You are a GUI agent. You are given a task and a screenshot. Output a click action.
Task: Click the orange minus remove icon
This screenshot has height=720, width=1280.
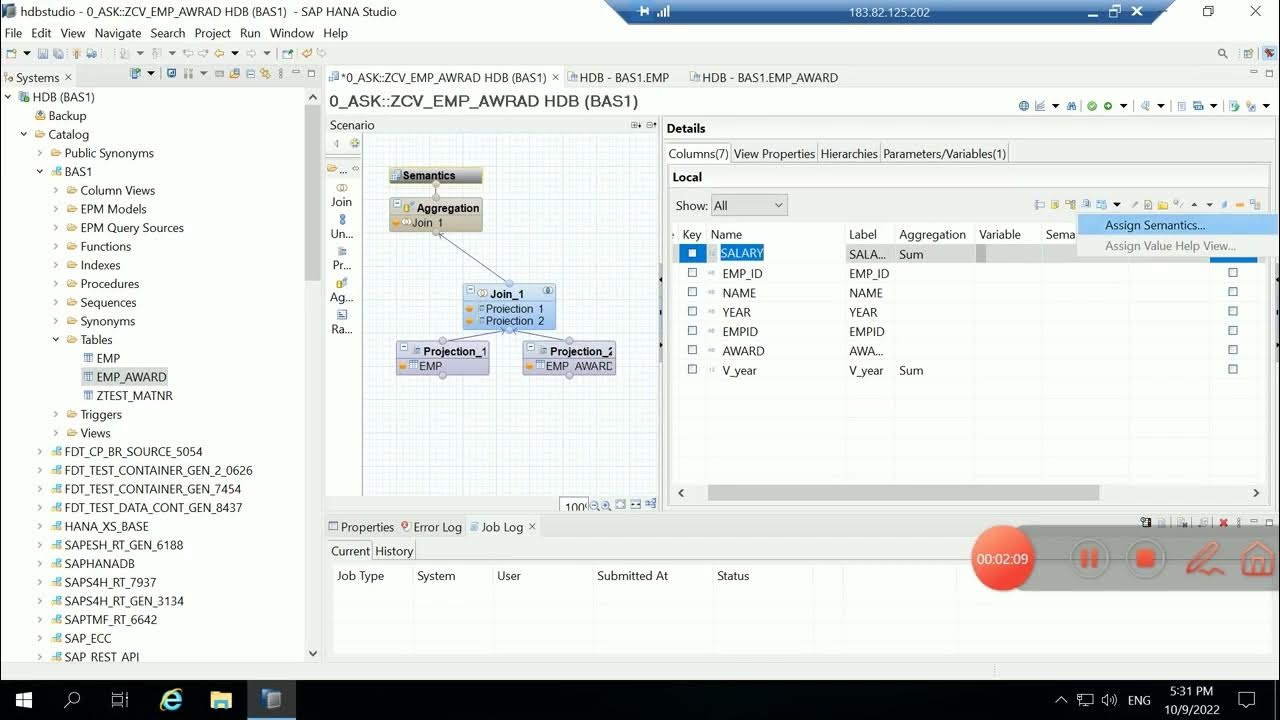tap(1240, 205)
